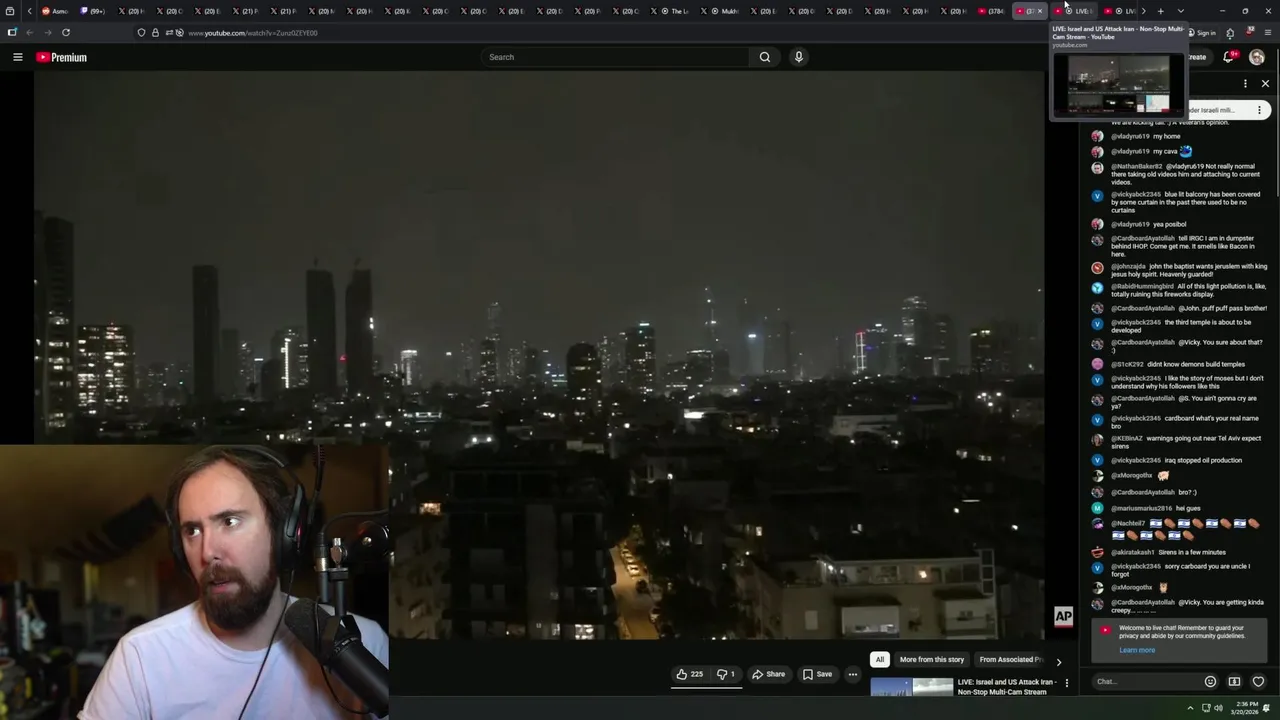1280x720 pixels.
Task: Click the youtube.com address bar URL
Action: click(253, 33)
